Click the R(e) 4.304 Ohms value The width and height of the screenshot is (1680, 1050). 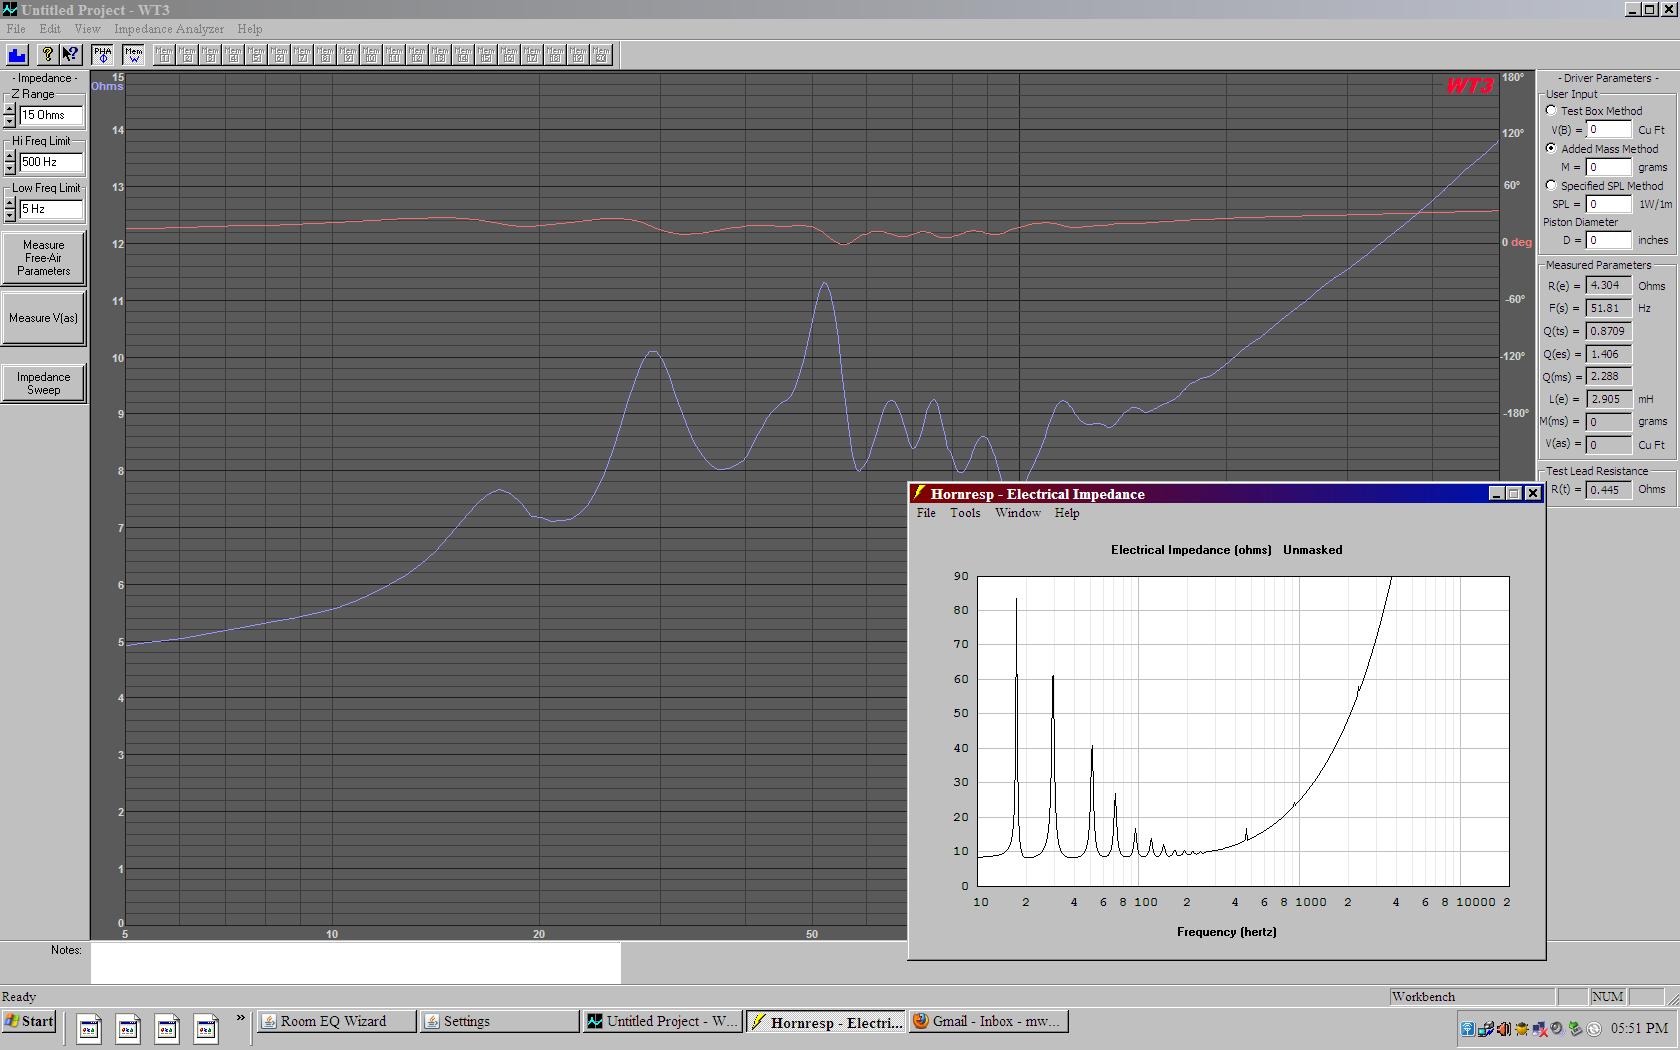click(x=1609, y=286)
